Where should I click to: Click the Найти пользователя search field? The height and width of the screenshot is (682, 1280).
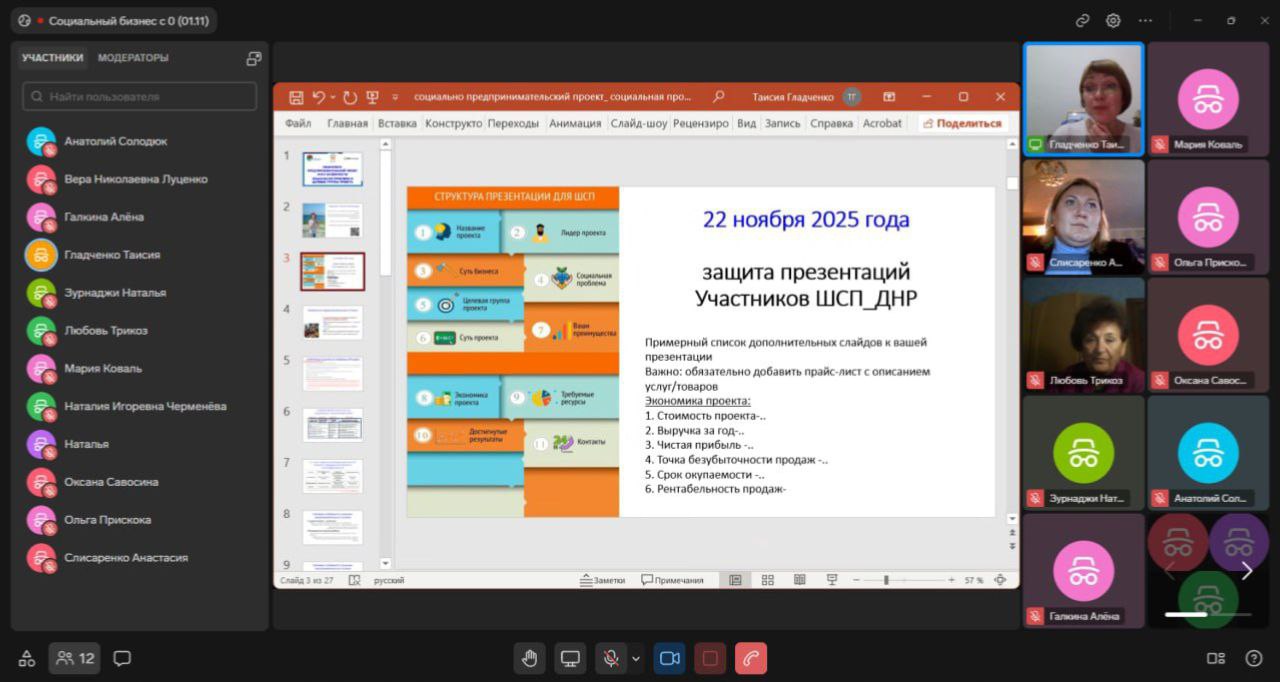[x=140, y=97]
